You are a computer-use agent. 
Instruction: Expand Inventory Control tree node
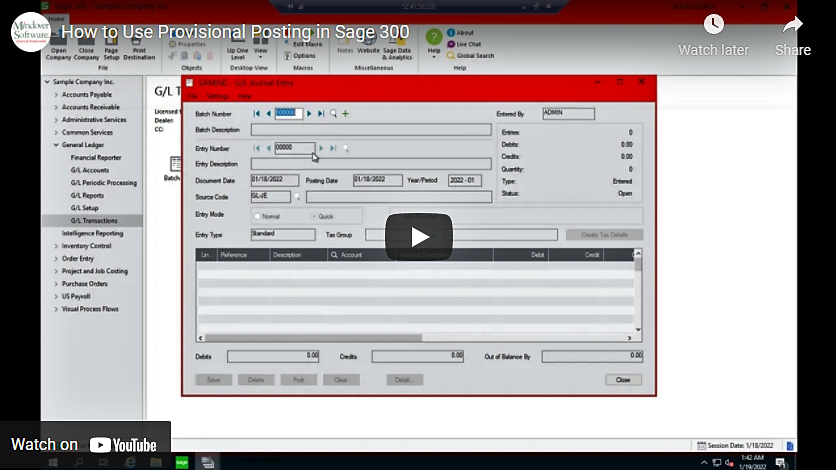pos(56,246)
